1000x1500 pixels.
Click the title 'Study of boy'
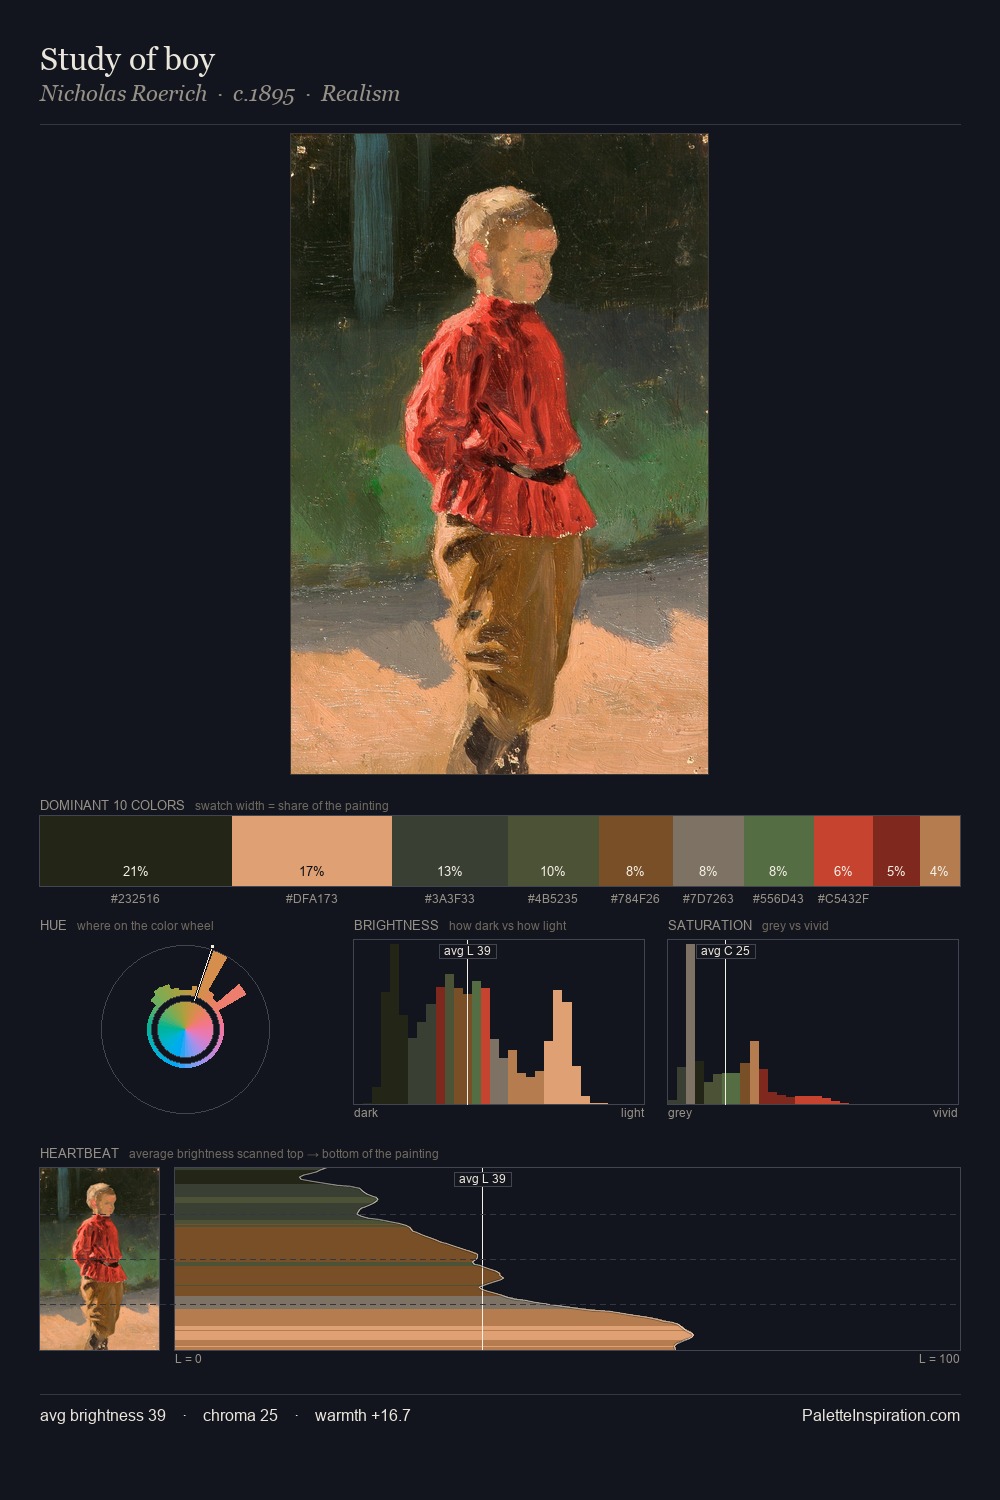point(127,60)
